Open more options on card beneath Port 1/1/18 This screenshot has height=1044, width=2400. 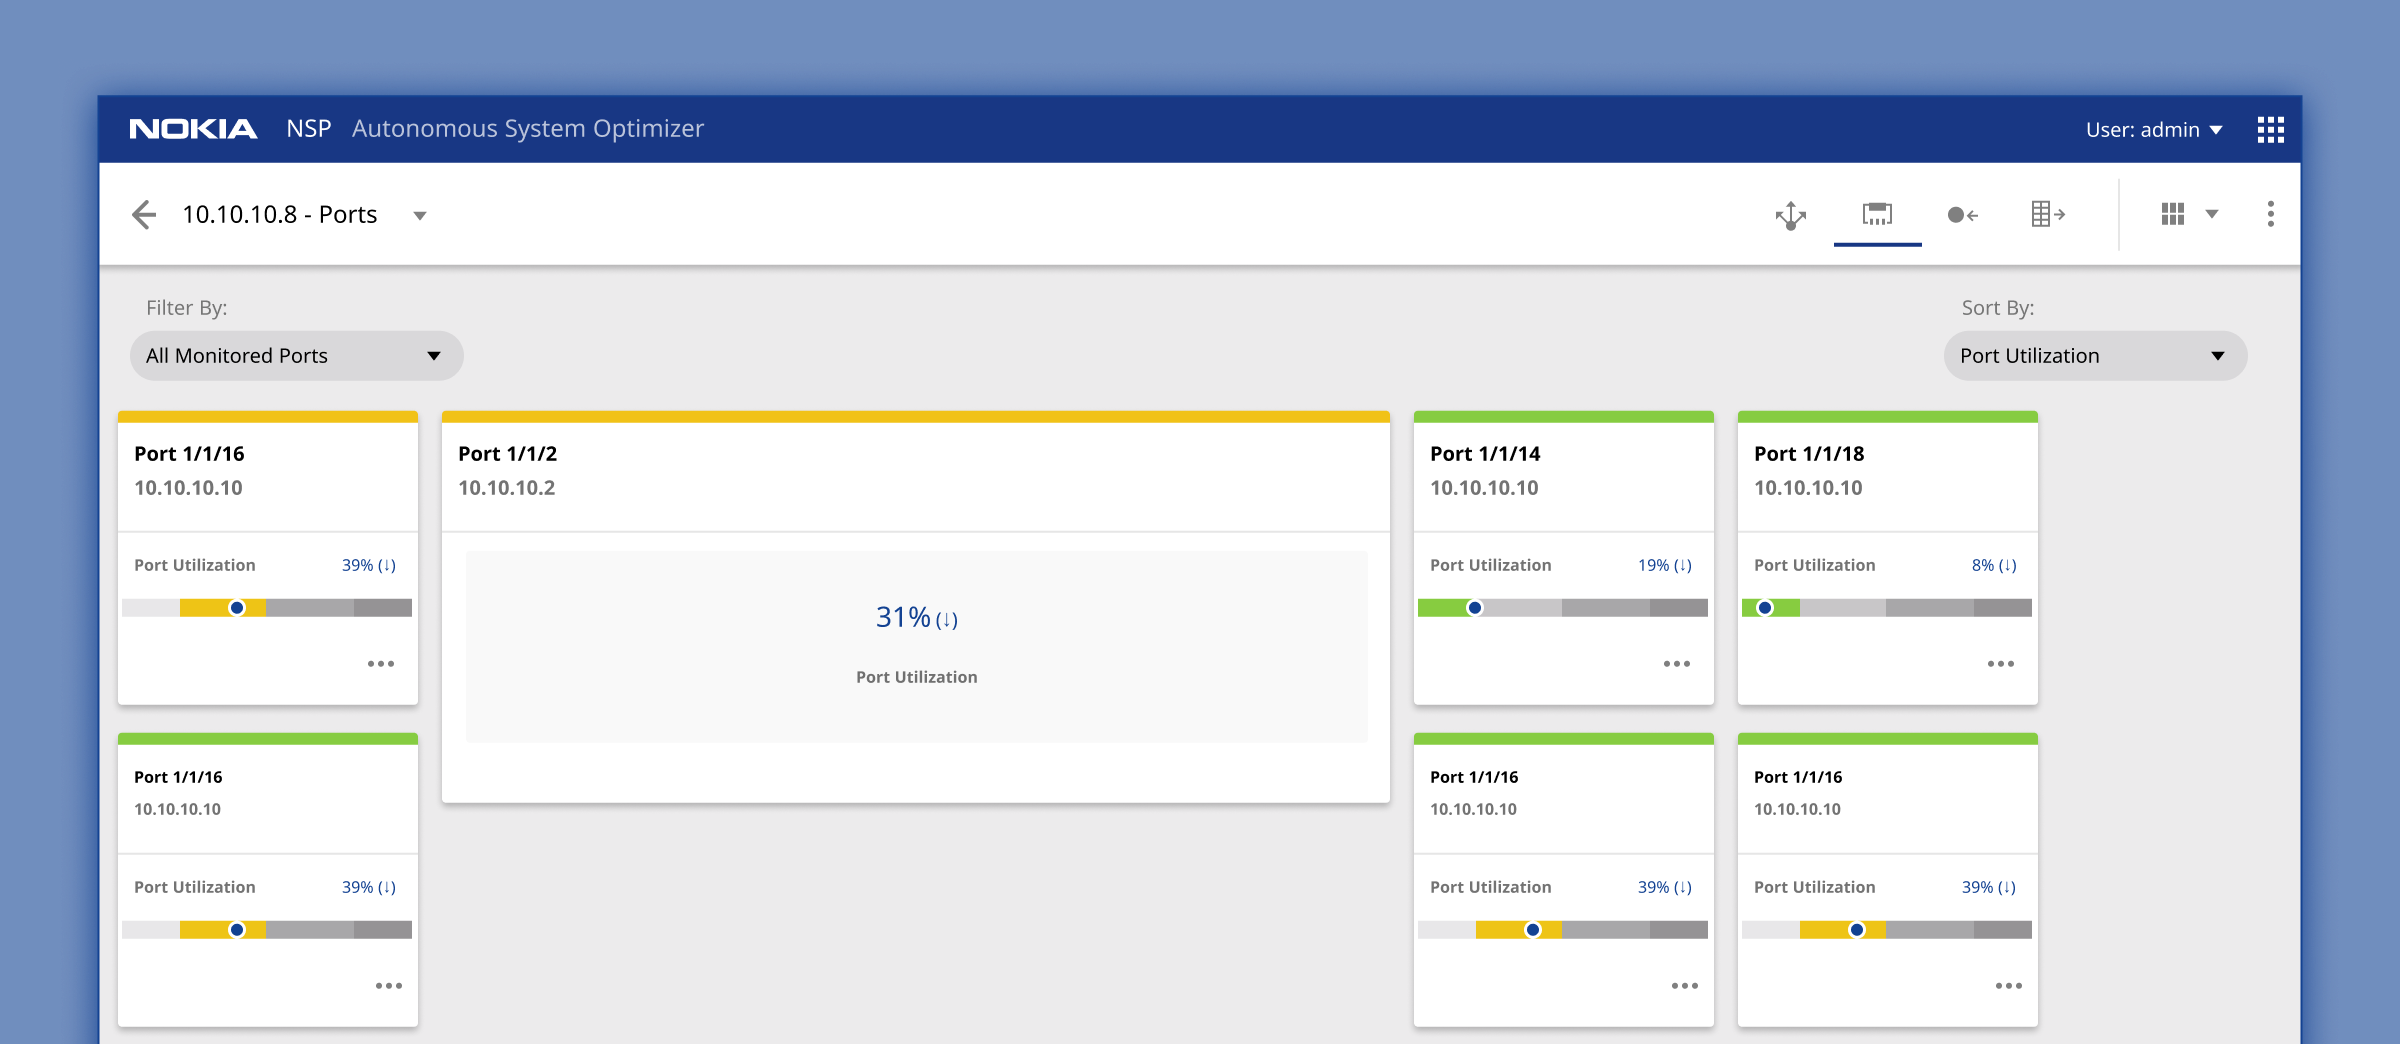(2009, 986)
